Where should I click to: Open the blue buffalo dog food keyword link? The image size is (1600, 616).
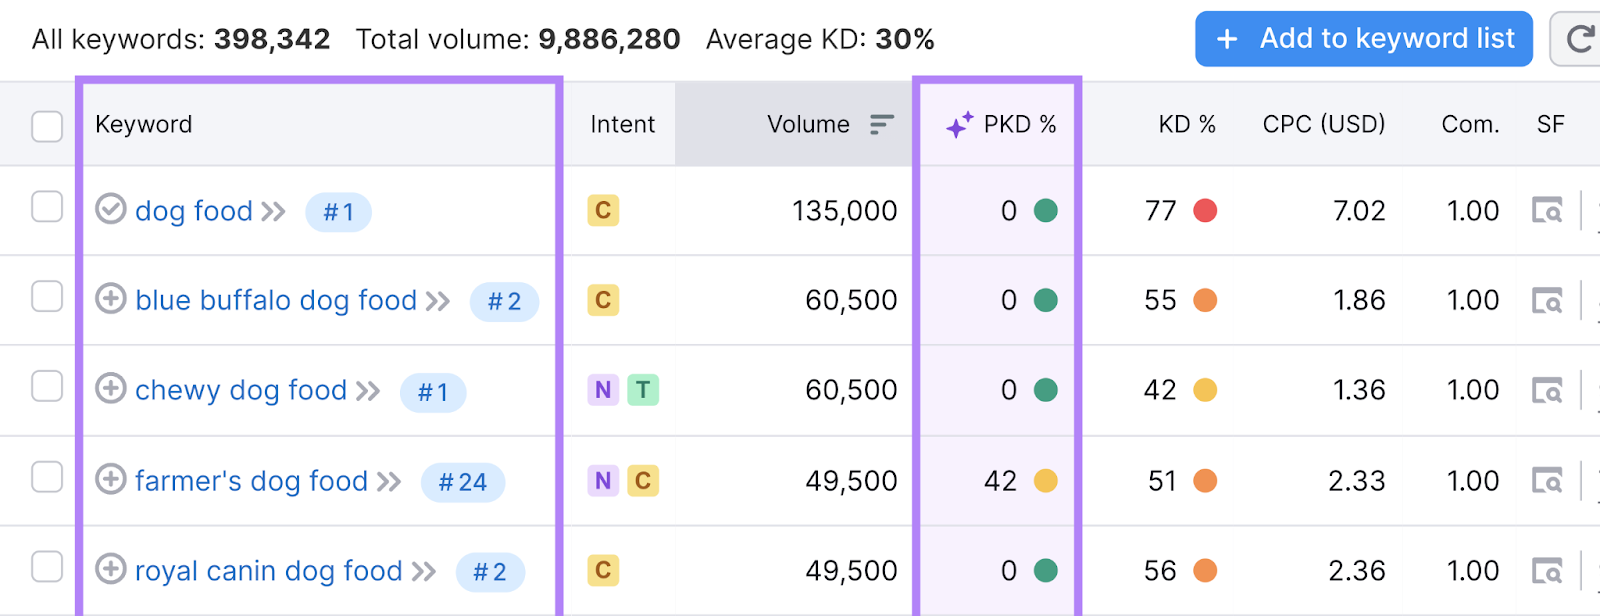[x=276, y=300]
